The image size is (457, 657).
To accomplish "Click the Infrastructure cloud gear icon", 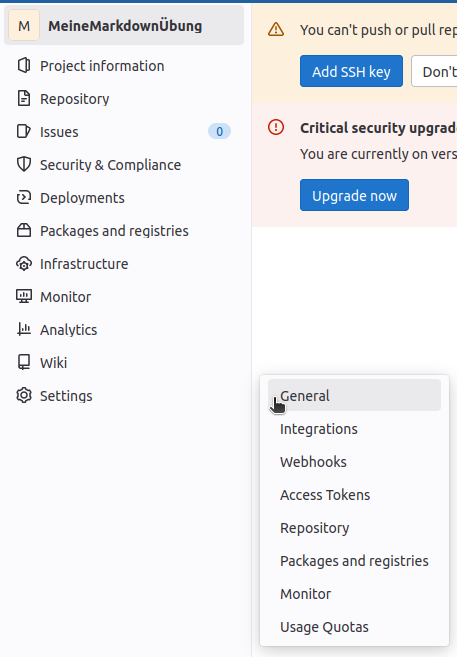I will (x=24, y=264).
